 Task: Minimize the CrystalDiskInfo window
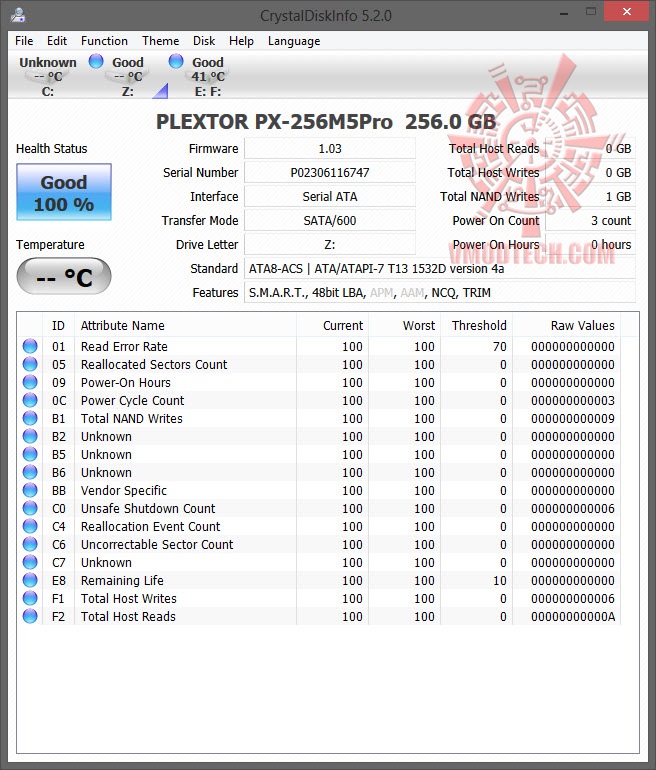click(564, 12)
